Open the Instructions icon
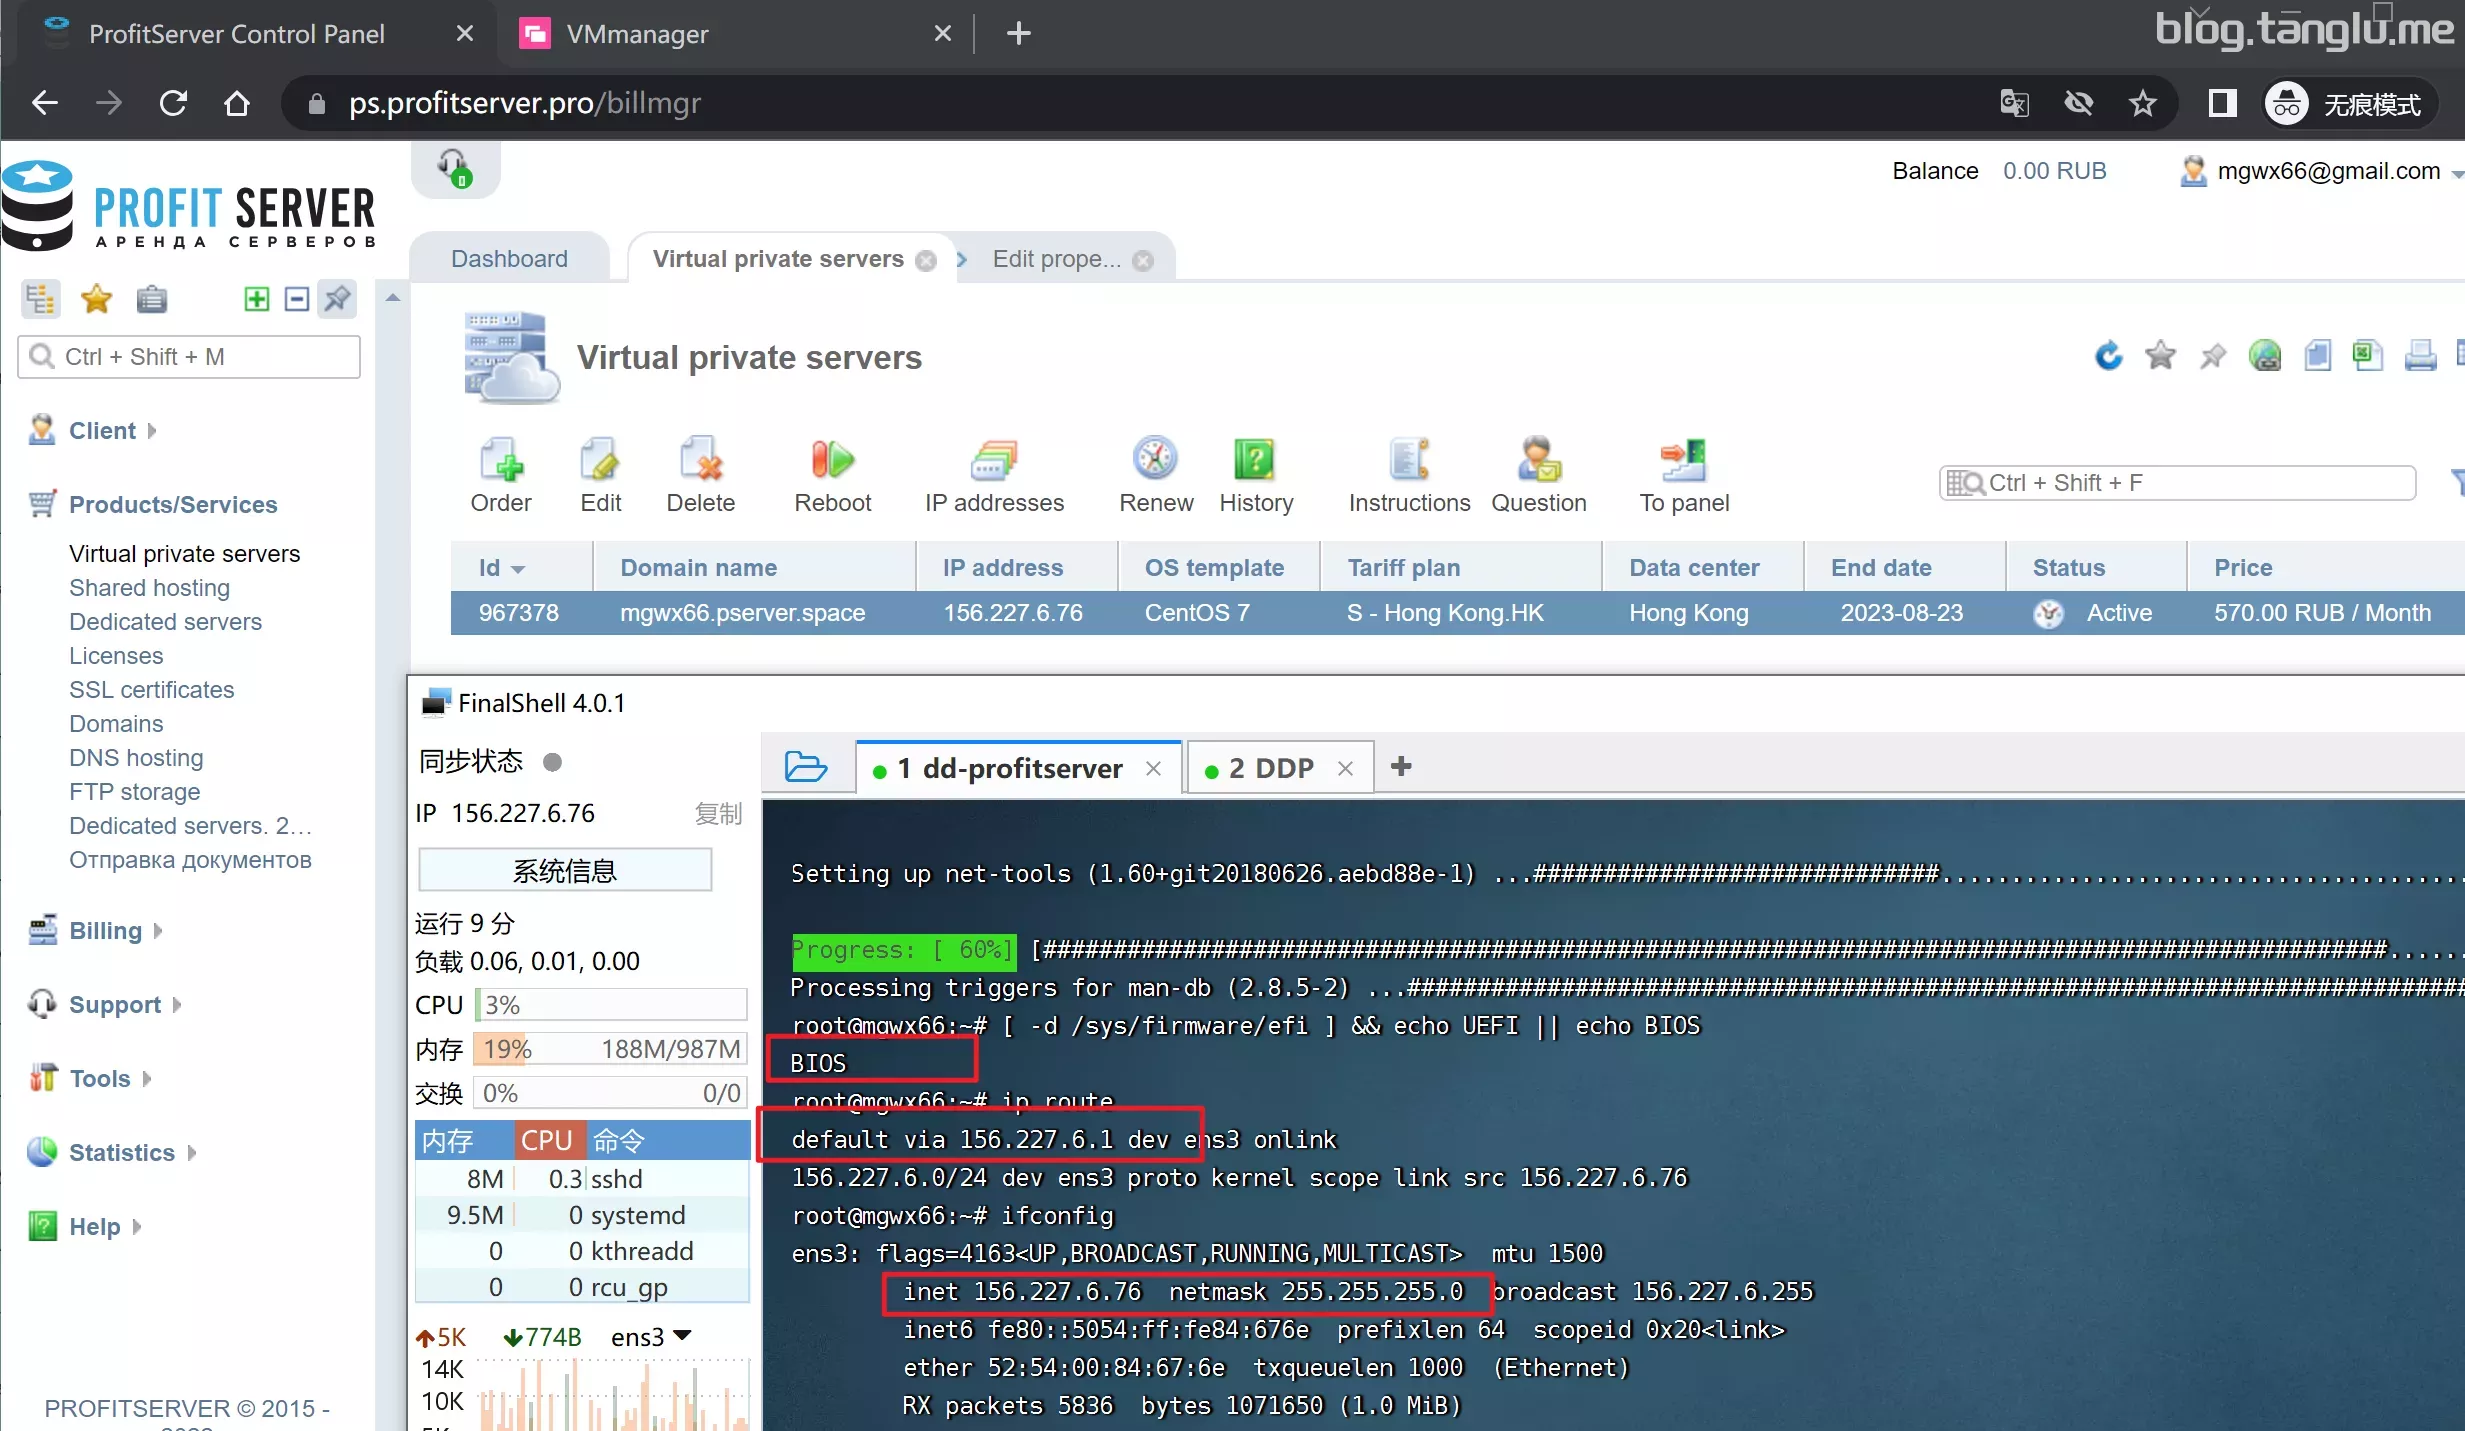2465x1431 pixels. tap(1408, 461)
